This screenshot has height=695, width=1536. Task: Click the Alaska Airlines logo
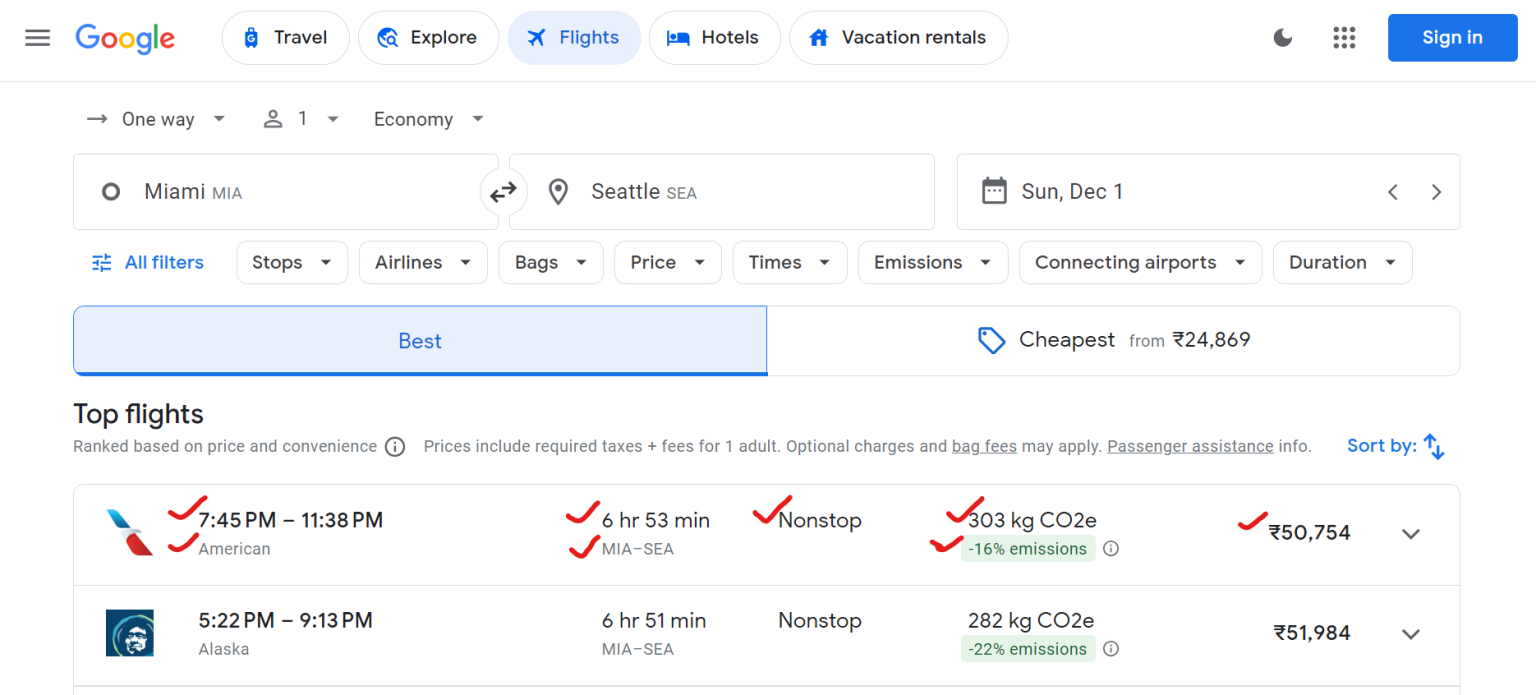[129, 633]
